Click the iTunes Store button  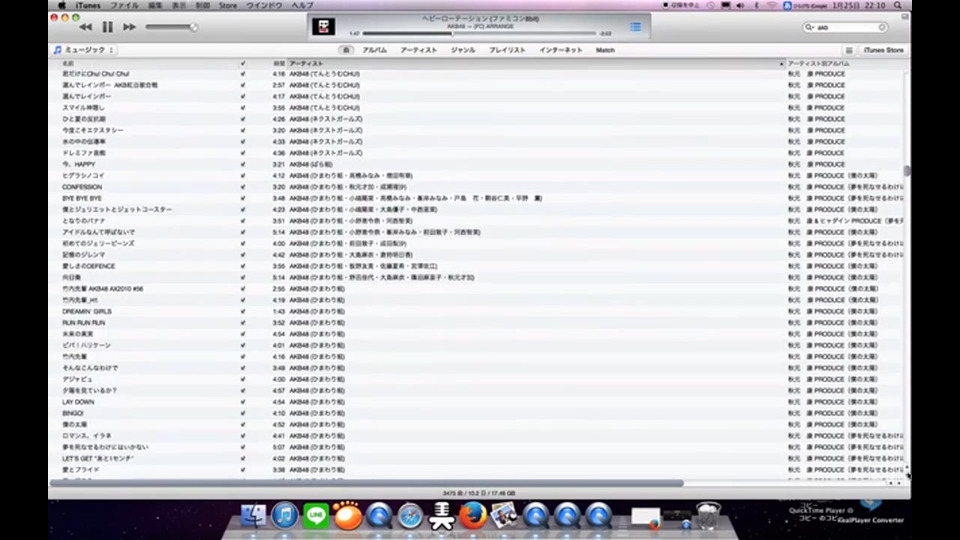click(883, 50)
